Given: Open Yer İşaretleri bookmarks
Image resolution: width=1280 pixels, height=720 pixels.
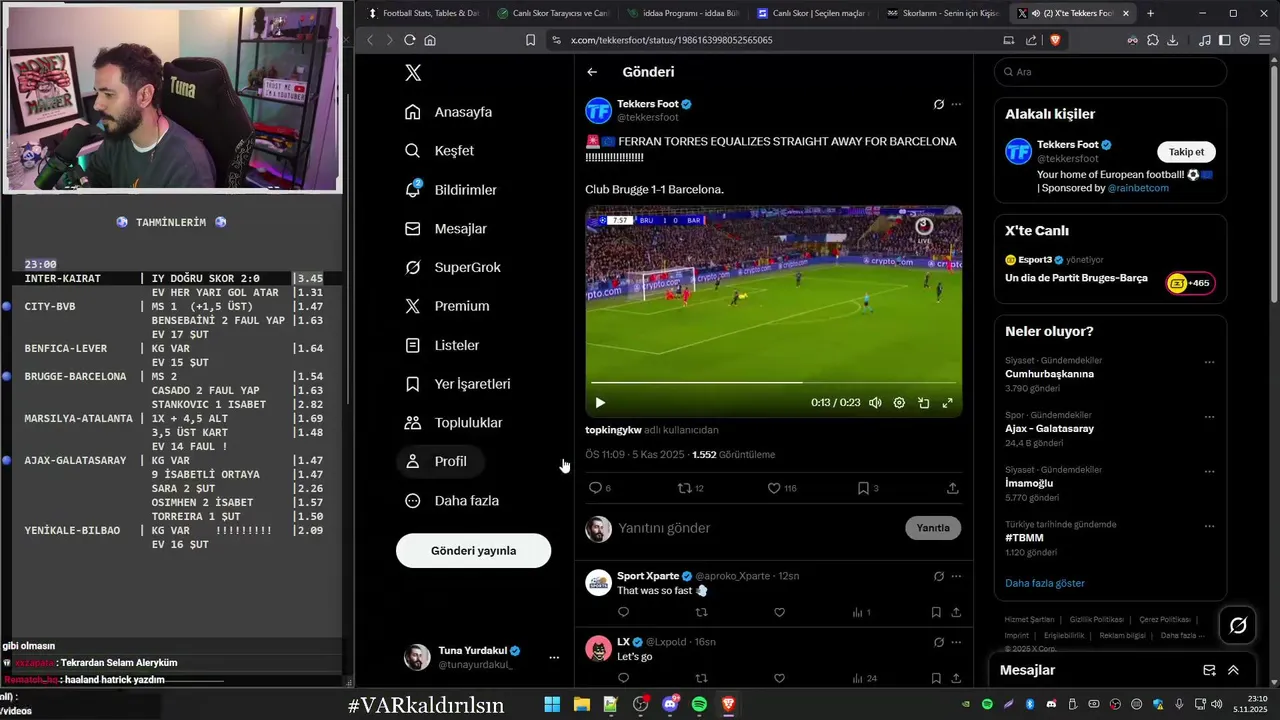Looking at the screenshot, I should 458,384.
